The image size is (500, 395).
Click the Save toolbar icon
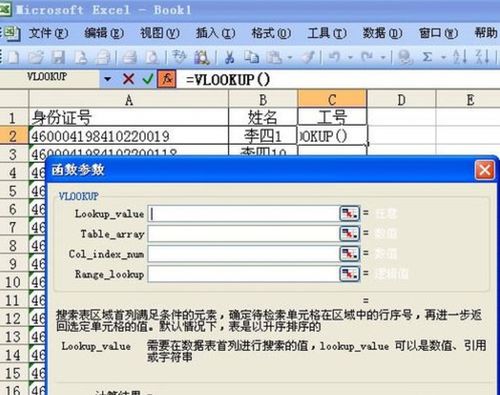coord(58,57)
